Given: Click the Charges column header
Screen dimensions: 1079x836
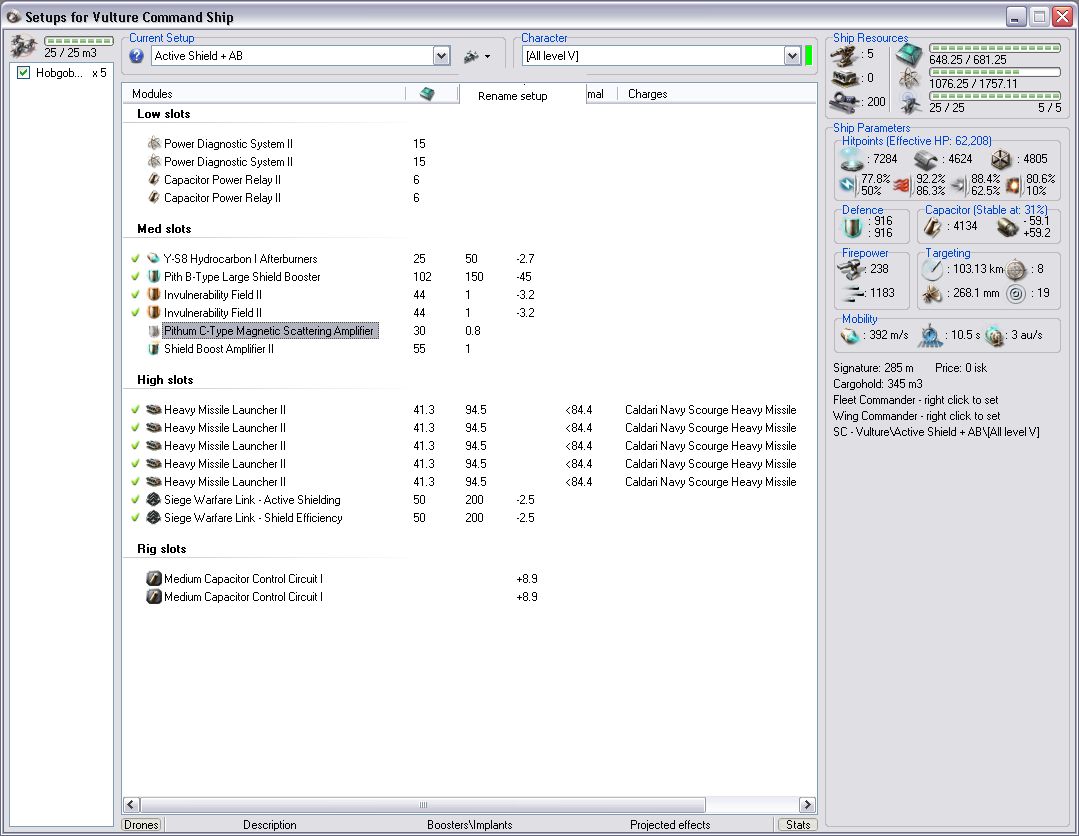Looking at the screenshot, I should (648, 94).
